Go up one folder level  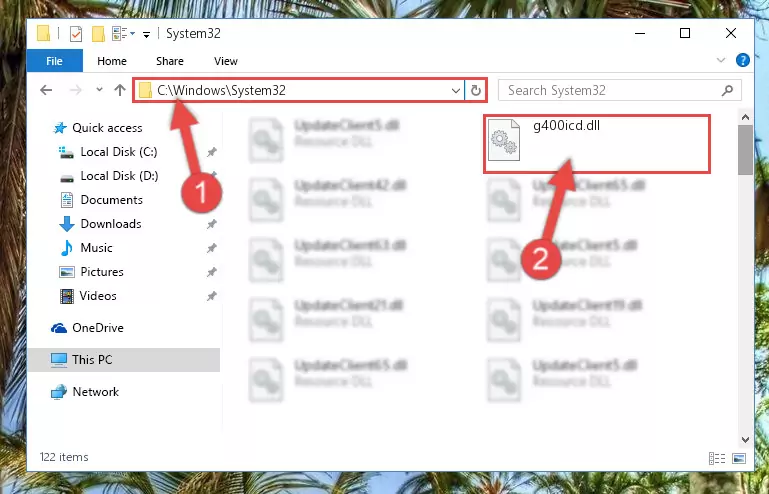point(120,90)
